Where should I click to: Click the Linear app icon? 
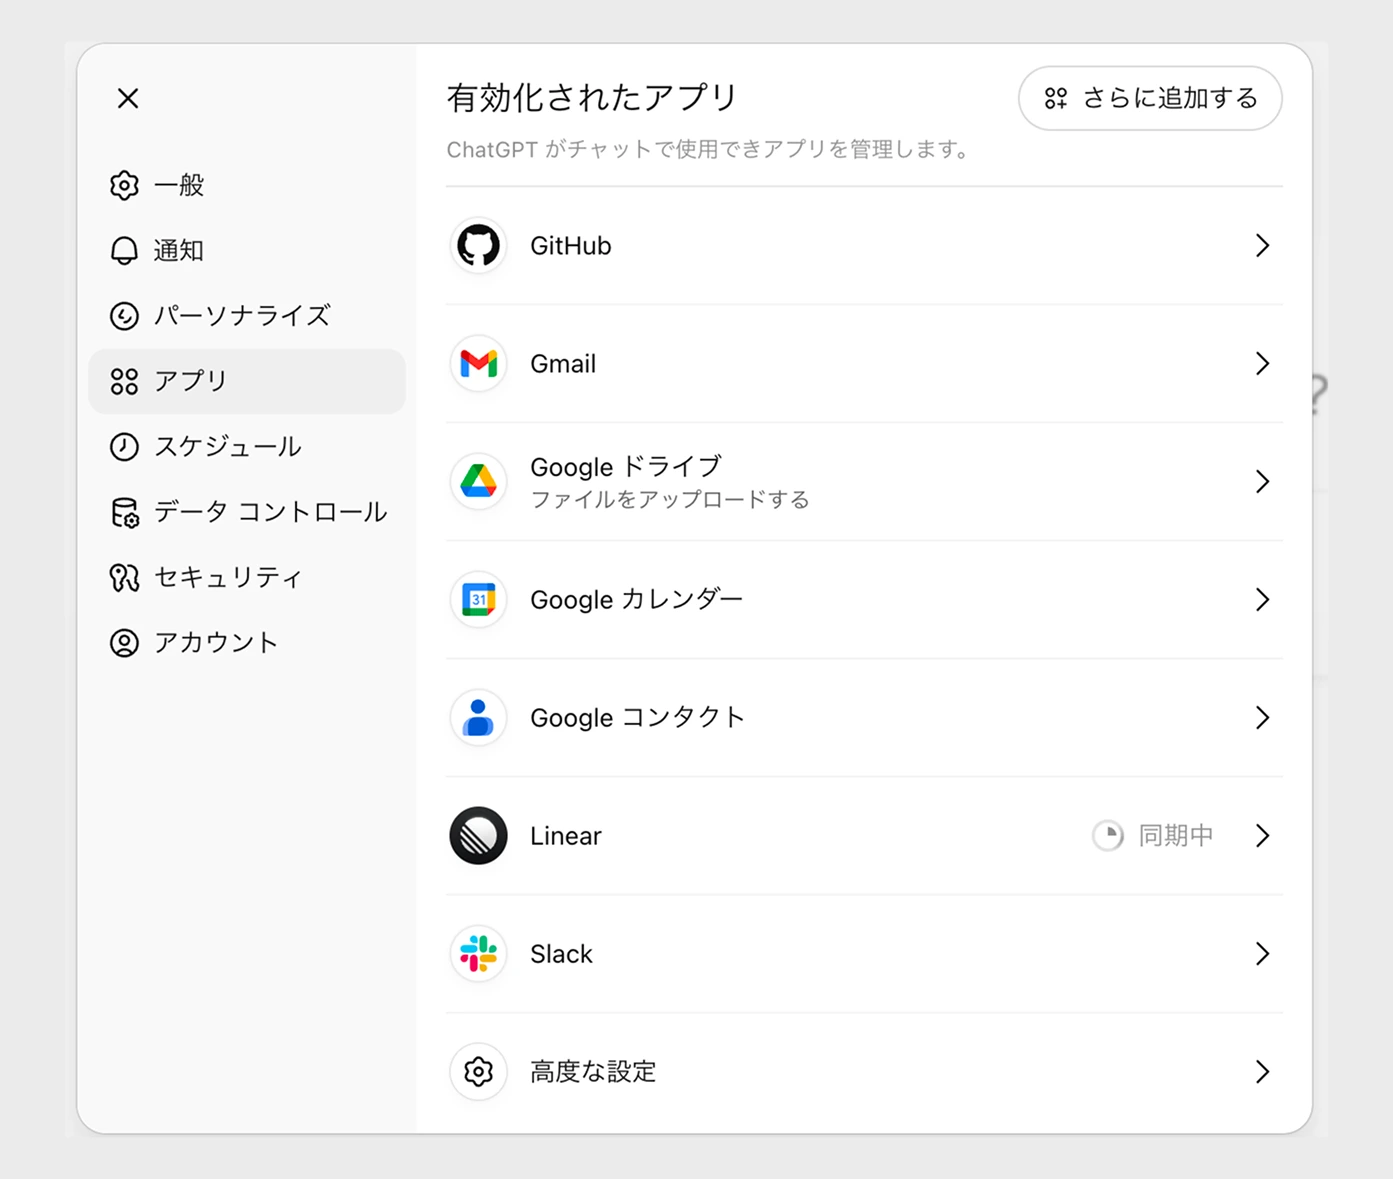tap(478, 836)
